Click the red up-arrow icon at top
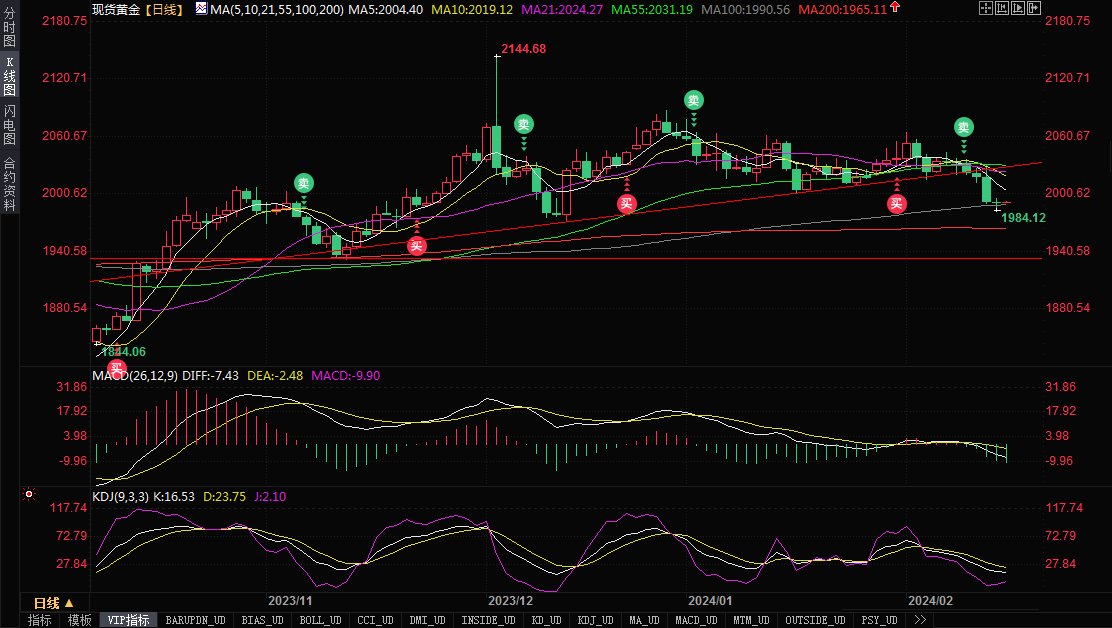 894,9
